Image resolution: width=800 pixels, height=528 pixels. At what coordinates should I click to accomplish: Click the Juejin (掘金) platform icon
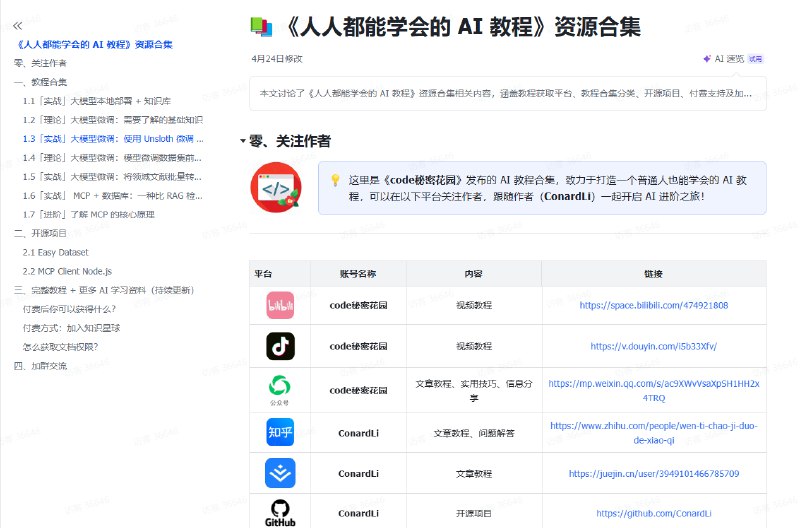[280, 473]
